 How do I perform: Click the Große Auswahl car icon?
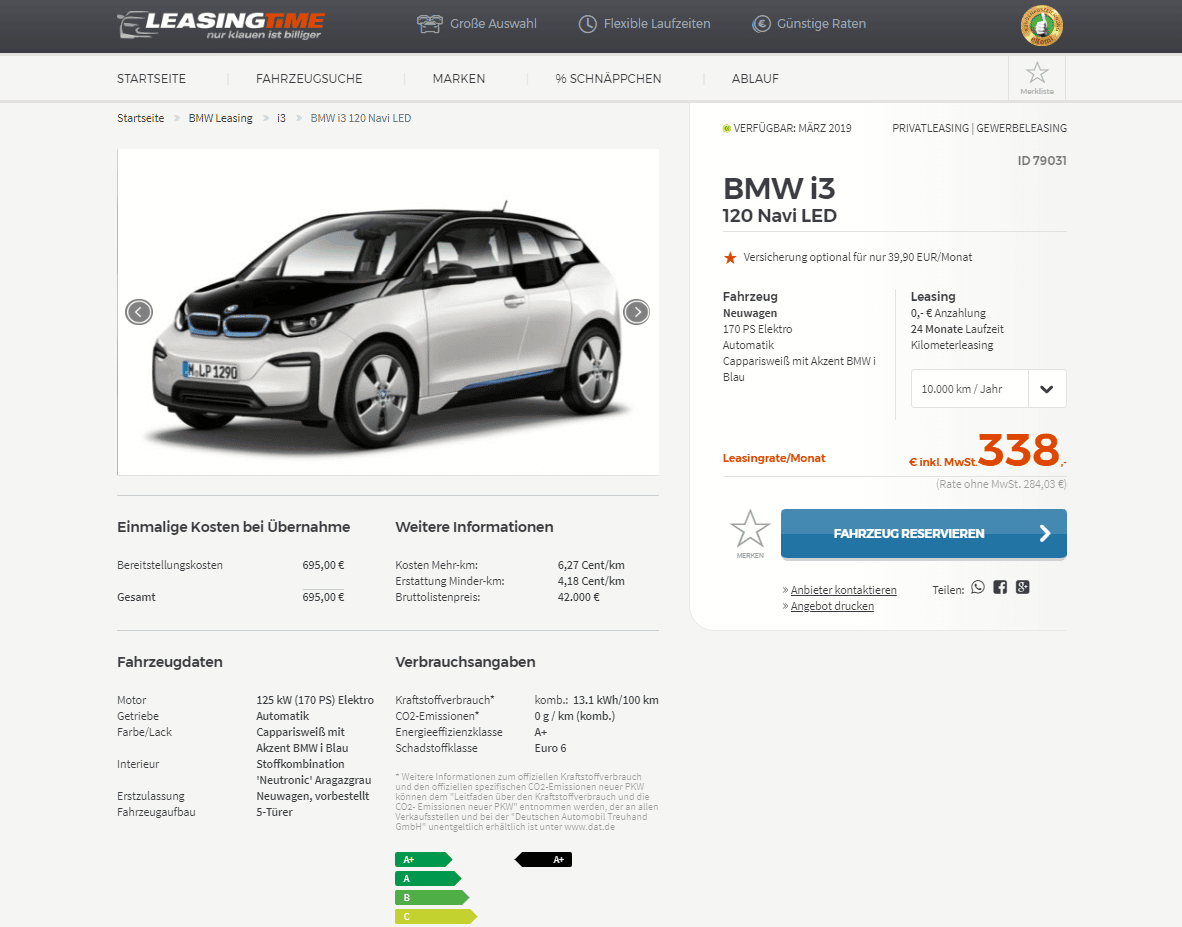(430, 24)
